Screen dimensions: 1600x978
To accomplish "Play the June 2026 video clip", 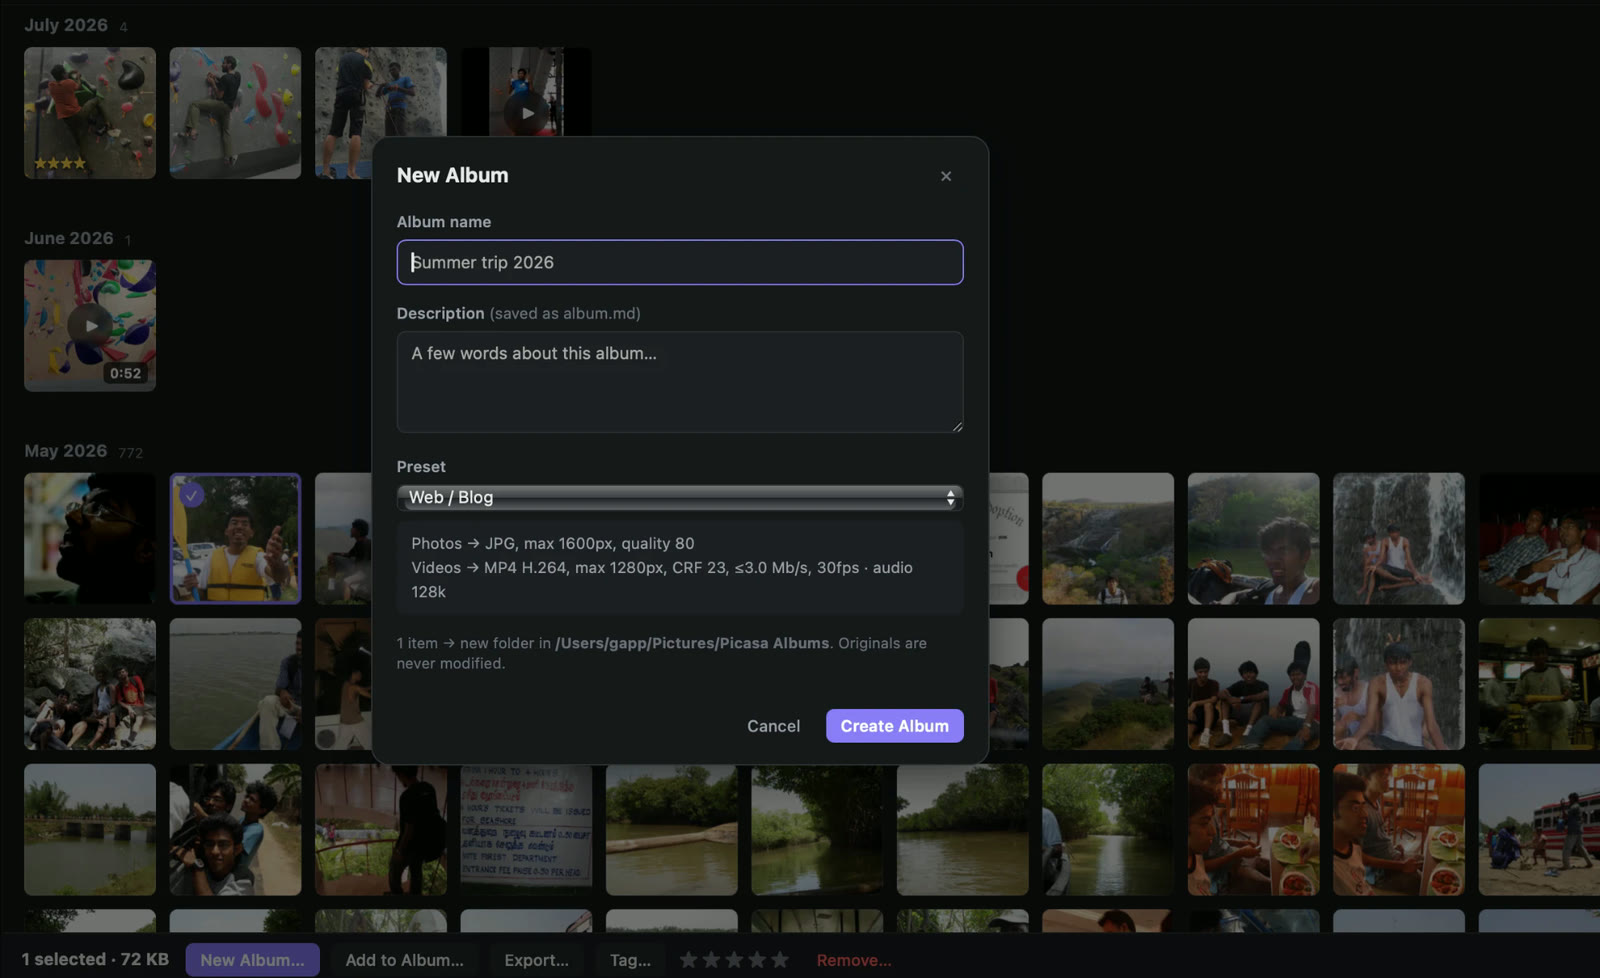I will pos(90,325).
